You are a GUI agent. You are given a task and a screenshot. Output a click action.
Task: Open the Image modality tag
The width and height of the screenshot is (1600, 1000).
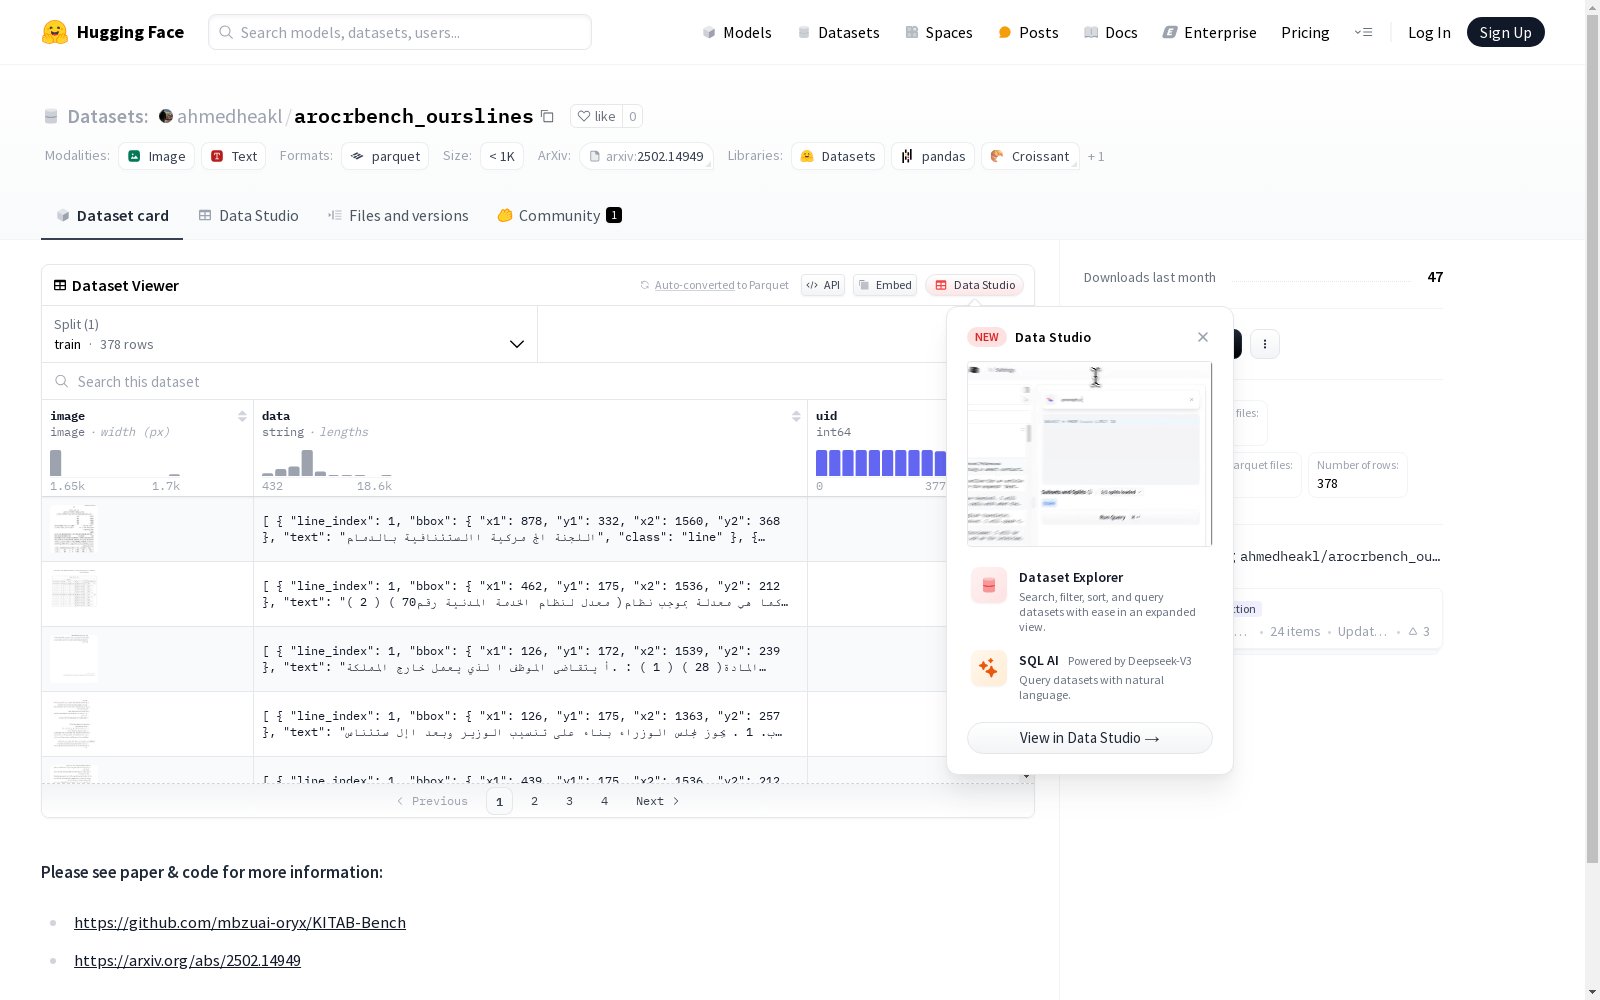(157, 156)
